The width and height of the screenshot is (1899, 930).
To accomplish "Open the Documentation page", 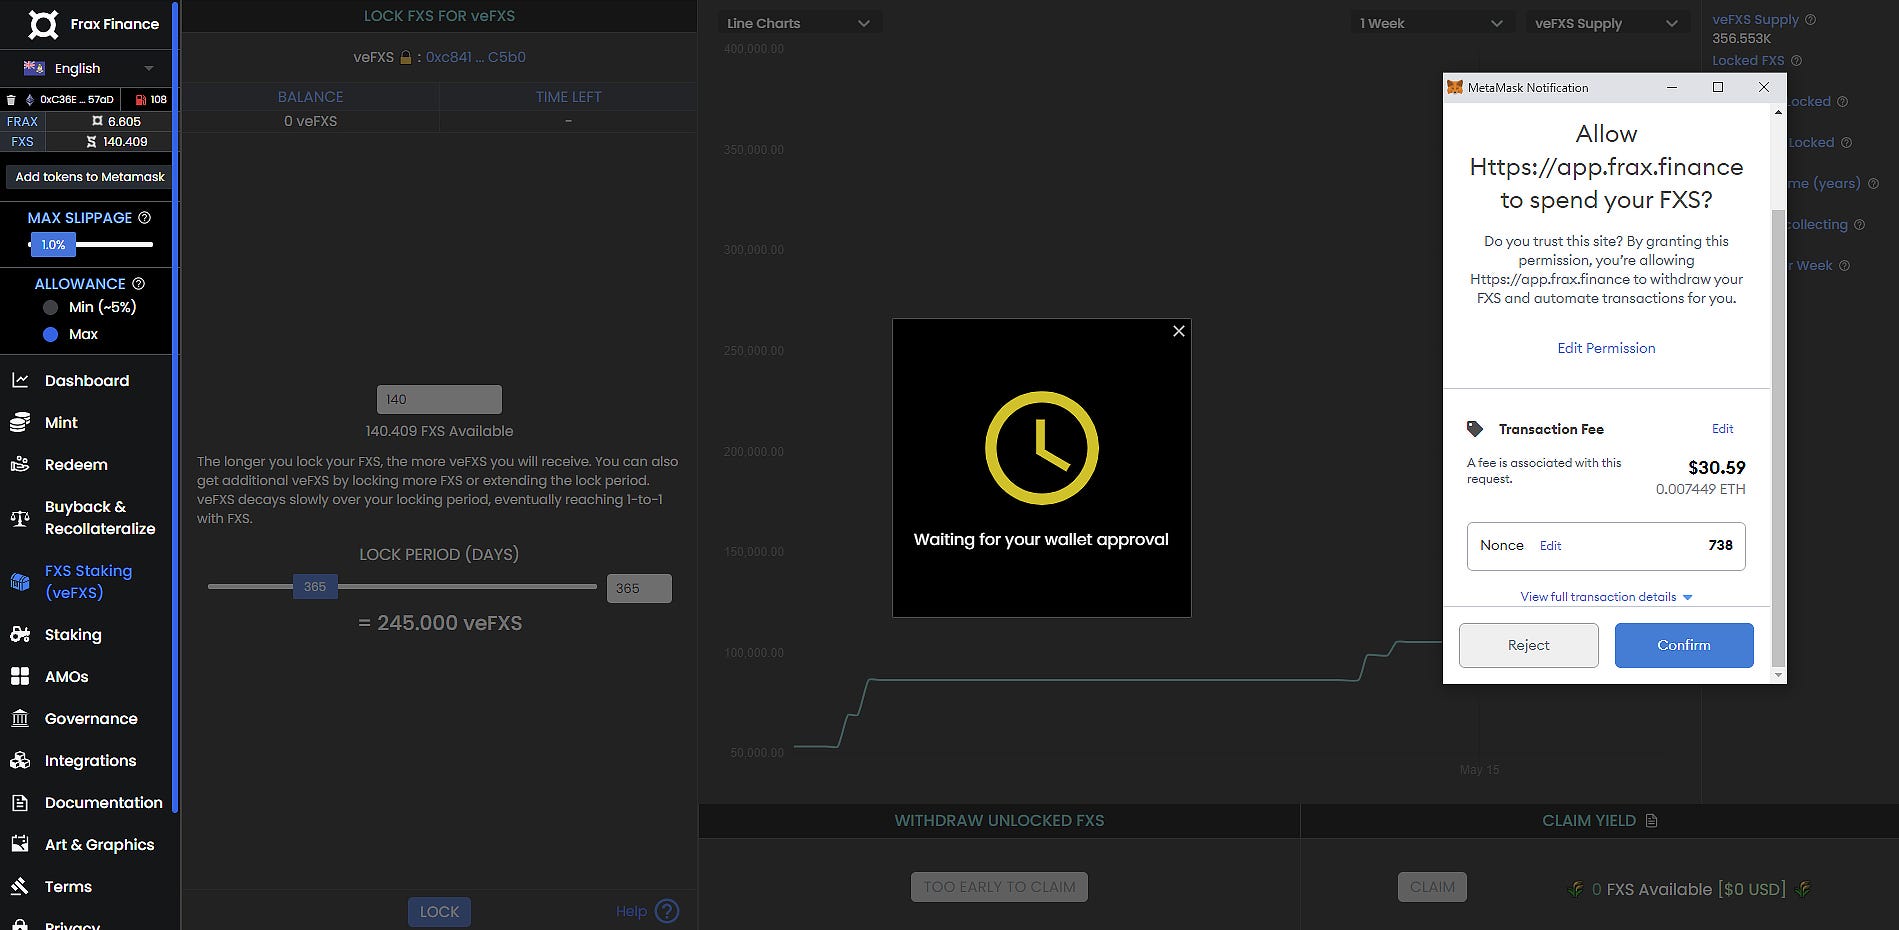I will (x=104, y=802).
